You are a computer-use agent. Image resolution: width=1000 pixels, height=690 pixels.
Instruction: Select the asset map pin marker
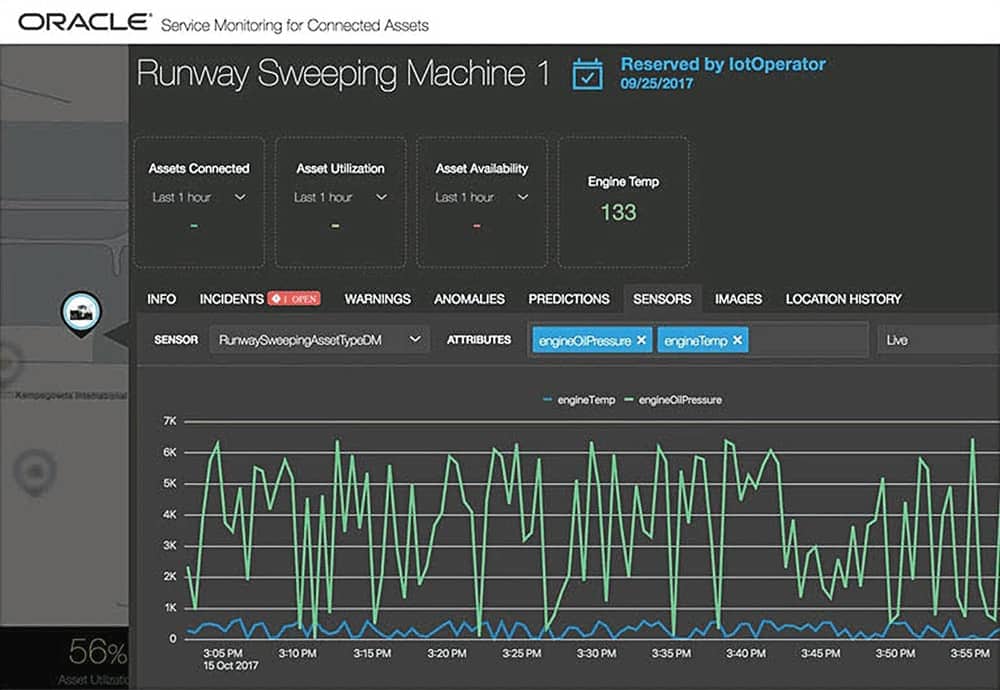(81, 313)
